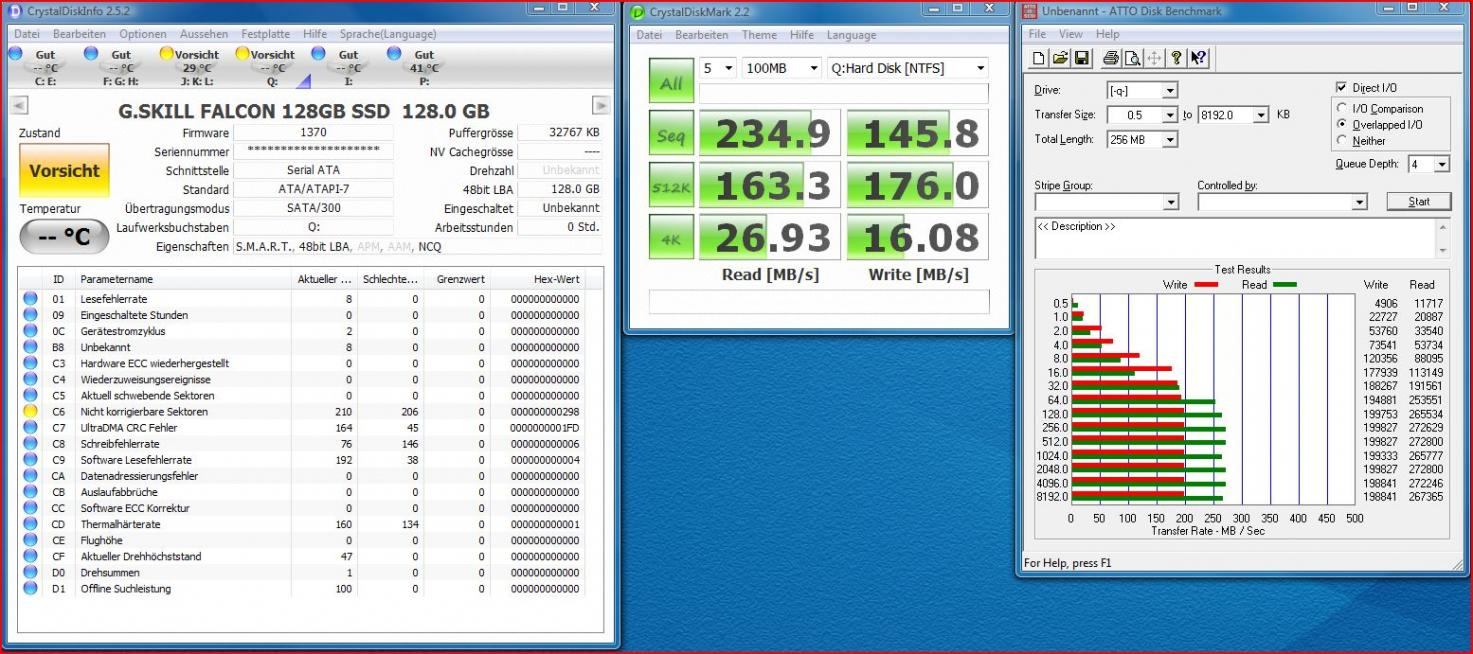This screenshot has width=1473, height=654.
Task: Open Bearbeiten menu in CrystalDiskMark
Action: (701, 35)
